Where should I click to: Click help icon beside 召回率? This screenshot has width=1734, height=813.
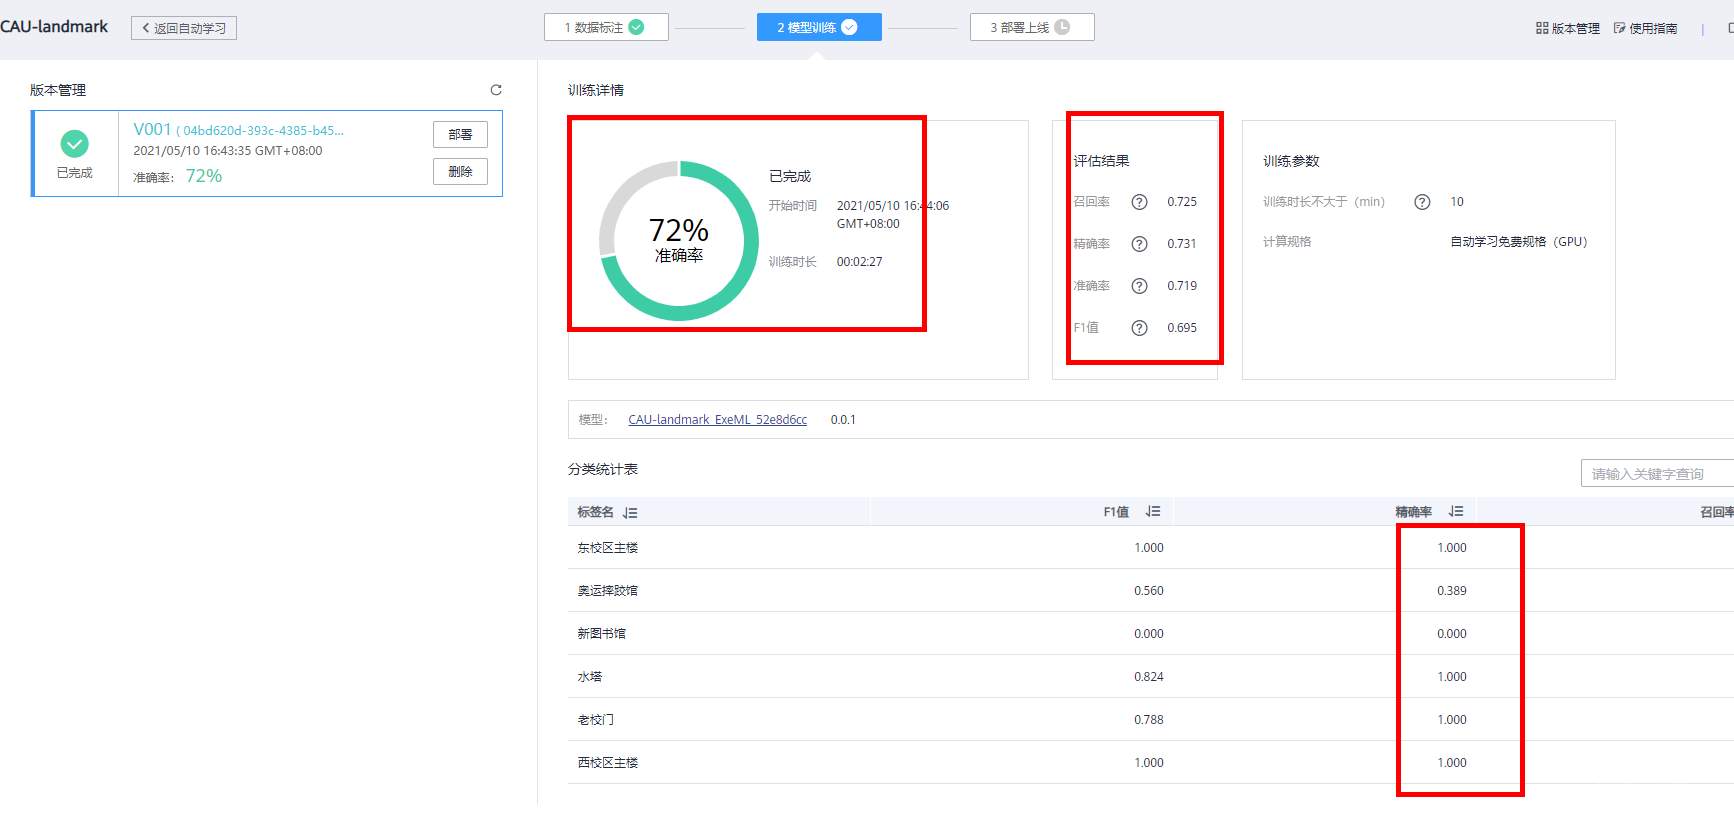pos(1139,202)
